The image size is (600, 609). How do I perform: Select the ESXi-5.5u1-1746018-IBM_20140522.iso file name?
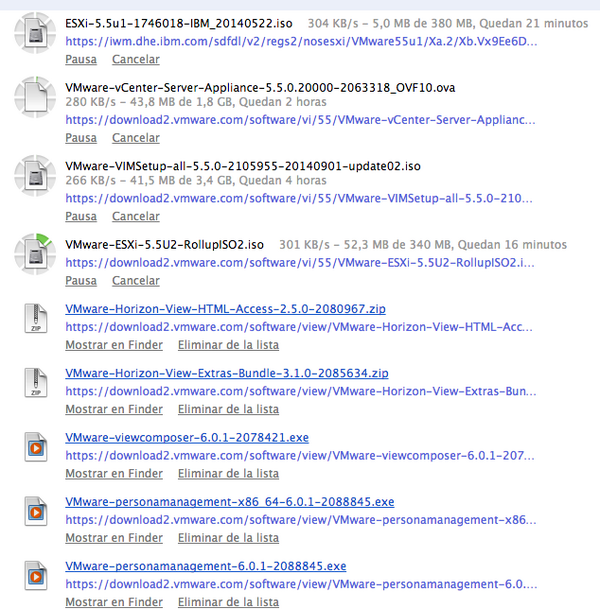[179, 24]
